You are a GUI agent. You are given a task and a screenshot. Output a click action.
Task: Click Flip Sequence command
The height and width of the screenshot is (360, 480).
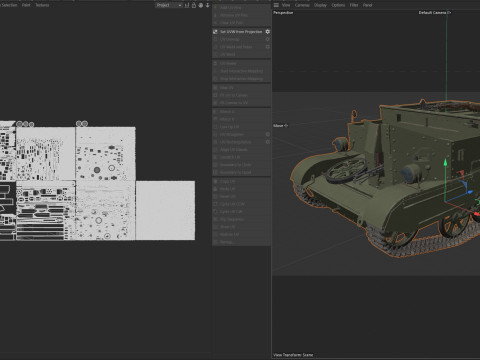pyautogui.click(x=241, y=219)
